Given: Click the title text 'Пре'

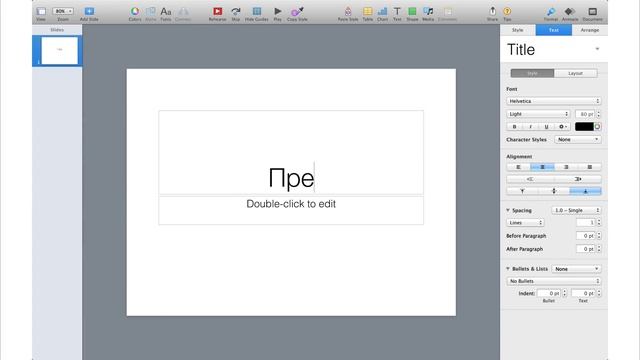Looking at the screenshot, I should tap(291, 178).
